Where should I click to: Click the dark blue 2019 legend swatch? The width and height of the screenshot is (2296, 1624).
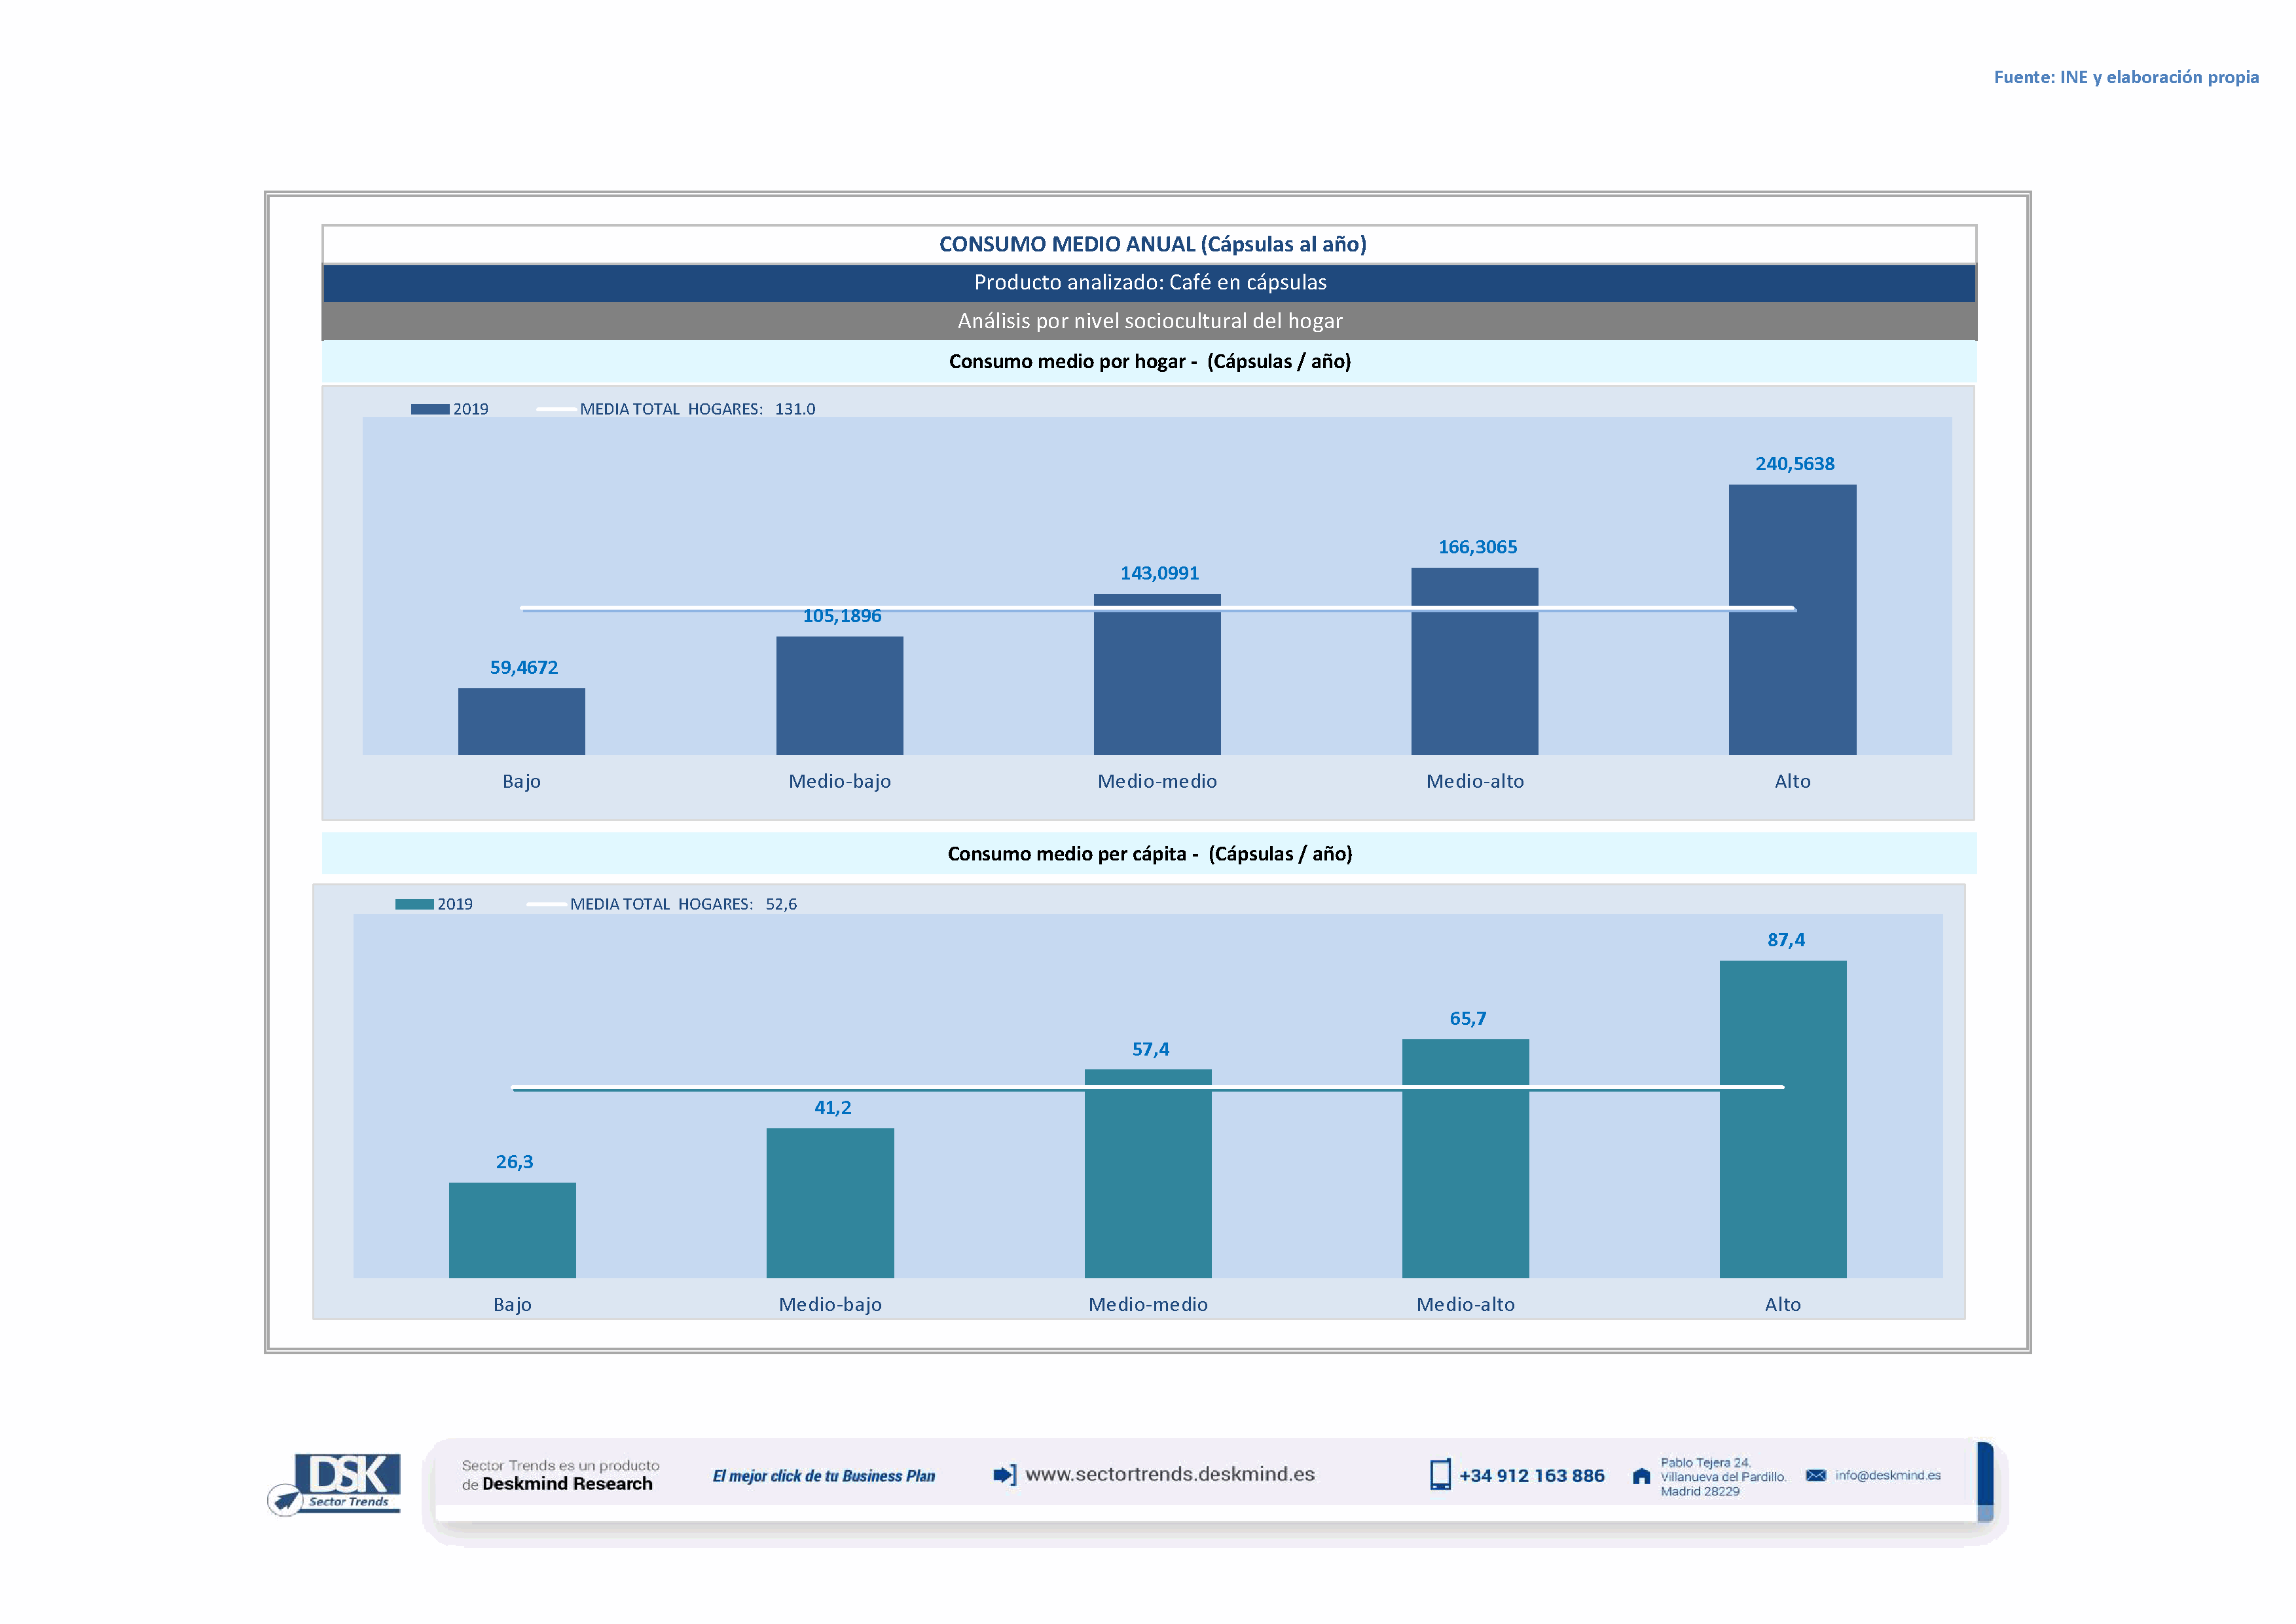coord(430,409)
